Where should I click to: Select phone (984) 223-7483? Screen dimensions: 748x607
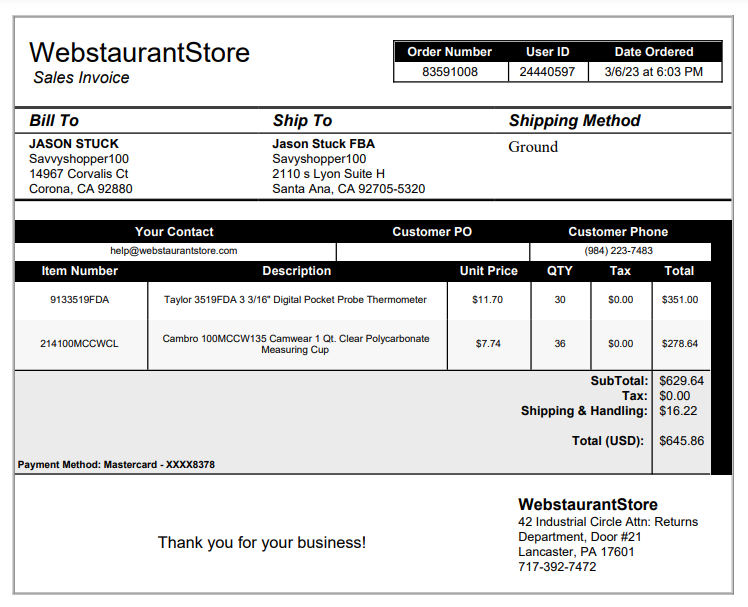(x=619, y=251)
